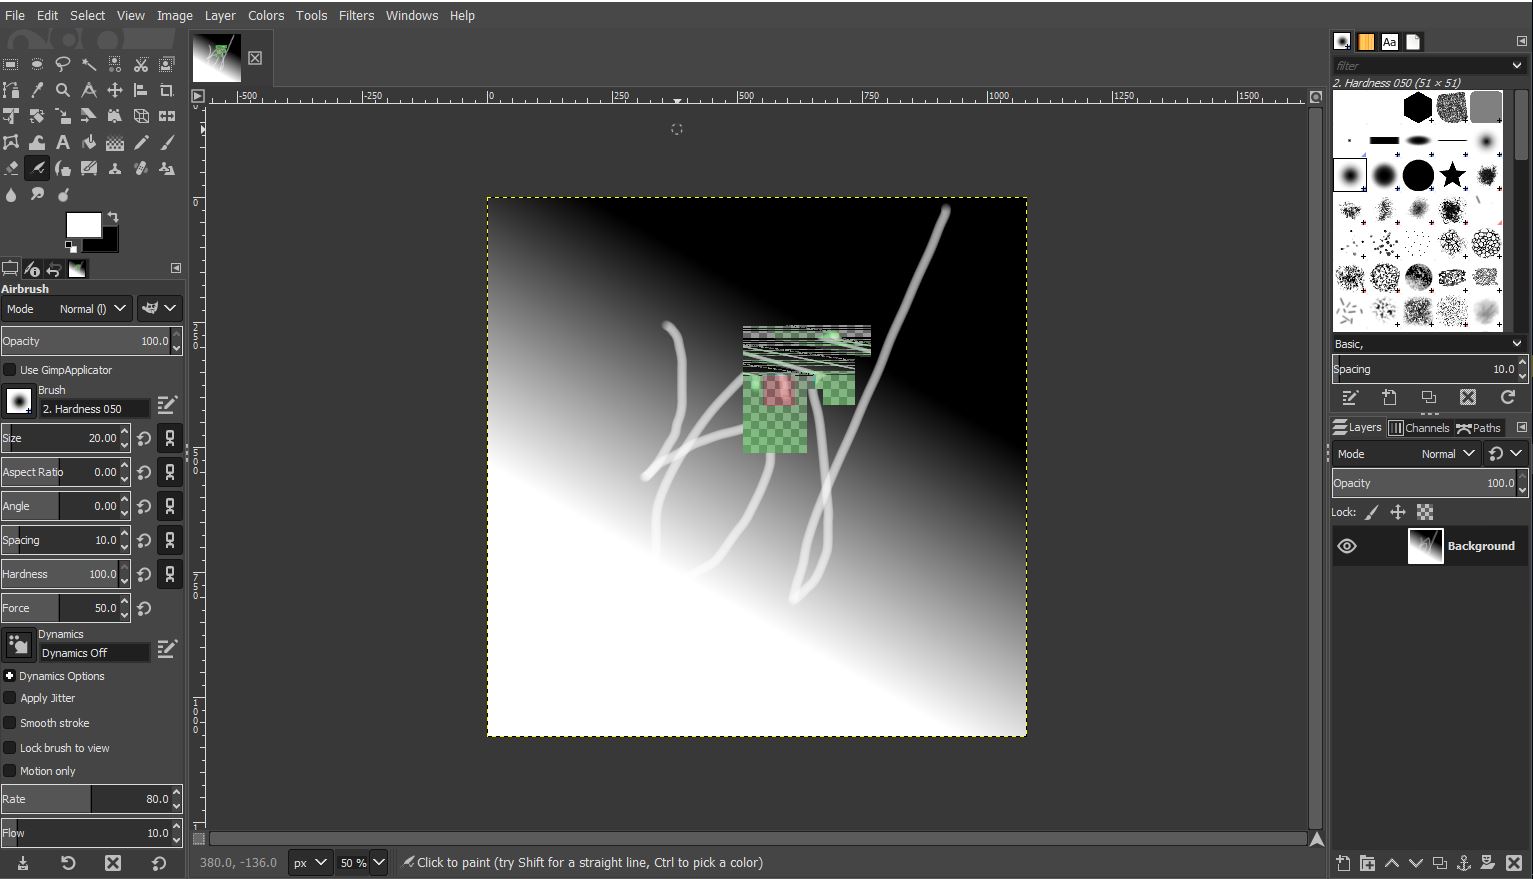1533x879 pixels.
Task: Choose the Zoom magnifier tool
Action: pyautogui.click(x=63, y=90)
